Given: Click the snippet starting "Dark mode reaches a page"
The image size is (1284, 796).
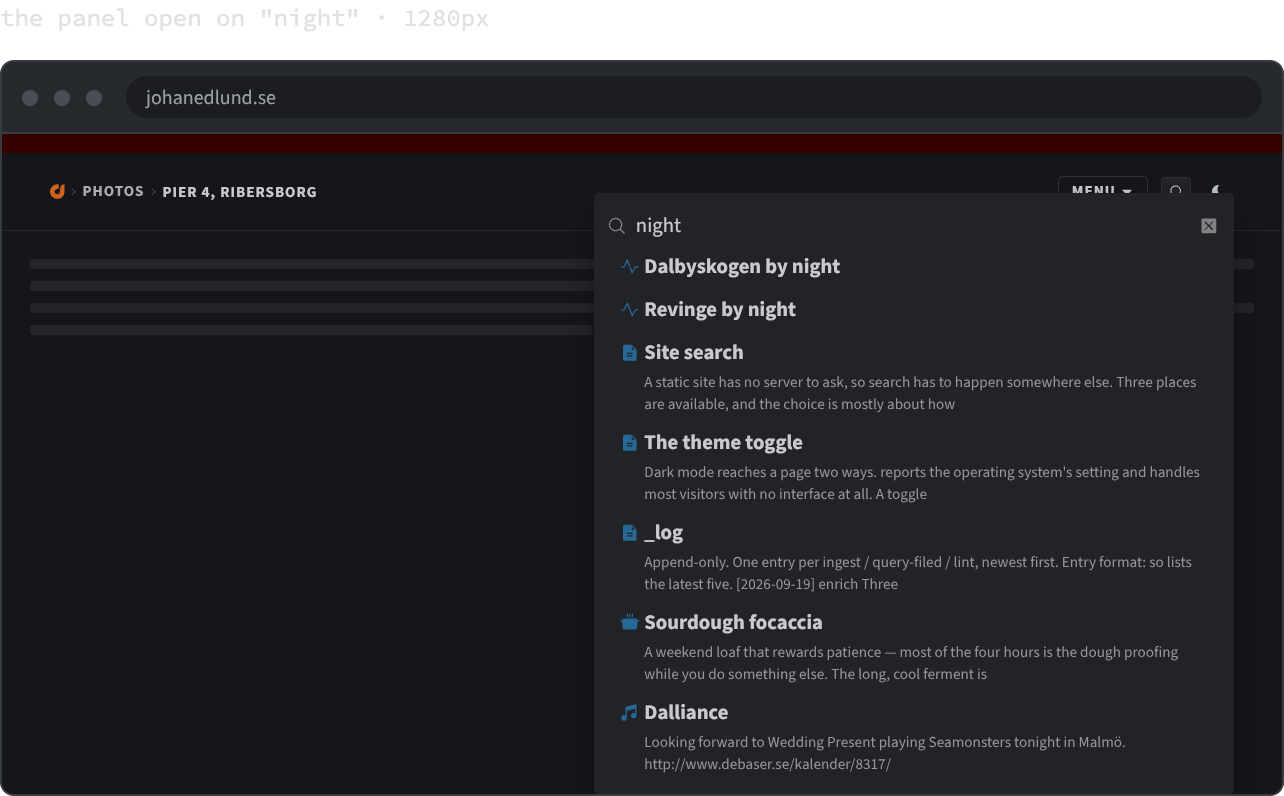Looking at the screenshot, I should coord(922,483).
